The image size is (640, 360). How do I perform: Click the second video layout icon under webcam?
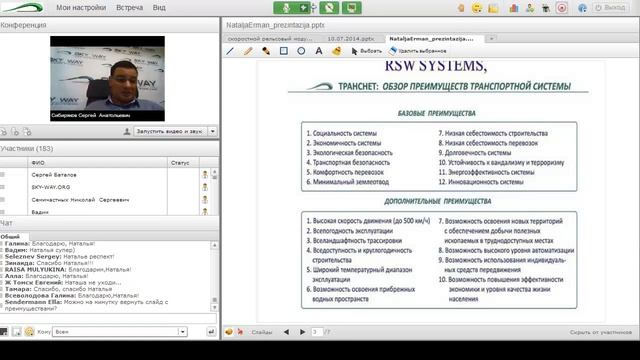[x=16, y=132]
